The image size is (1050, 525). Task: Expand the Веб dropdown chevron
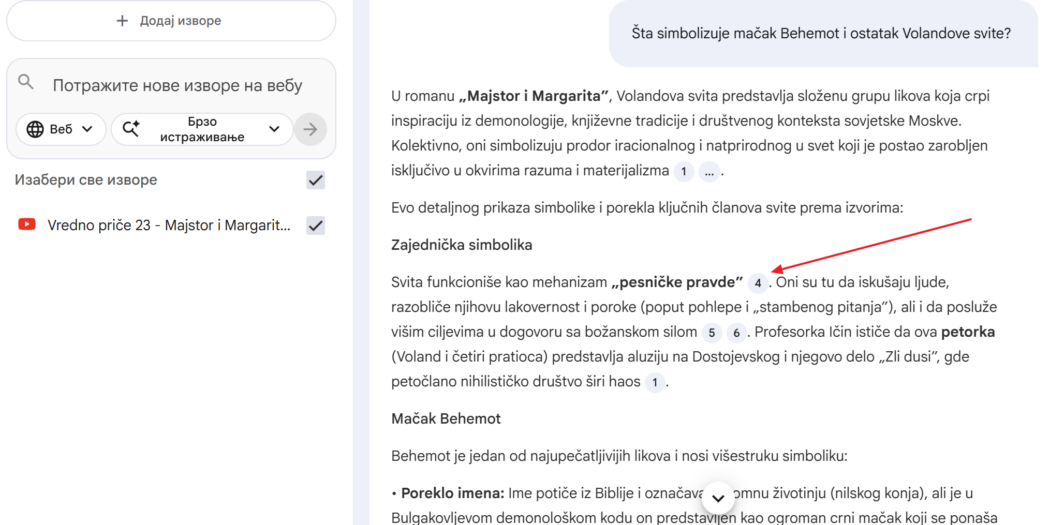[87, 129]
